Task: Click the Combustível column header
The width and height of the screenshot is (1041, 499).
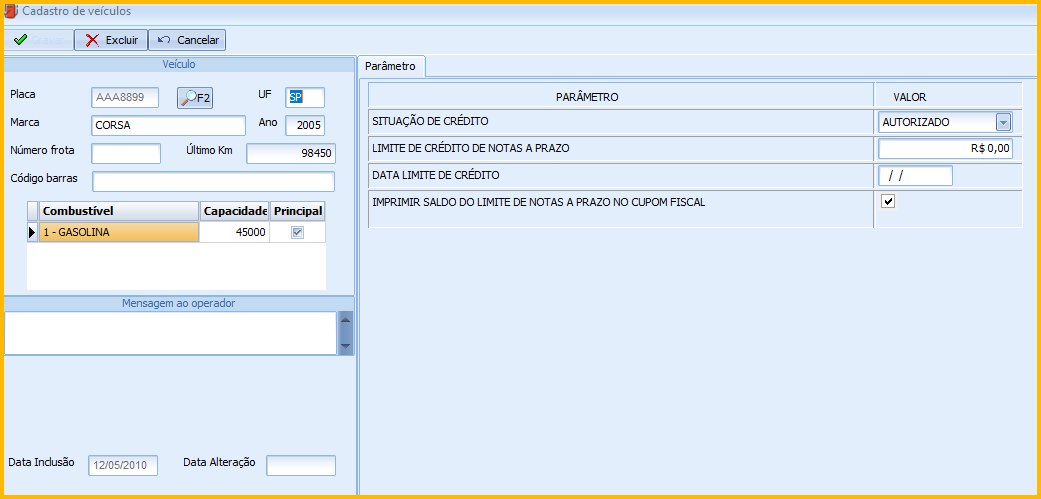Action: pos(119,211)
